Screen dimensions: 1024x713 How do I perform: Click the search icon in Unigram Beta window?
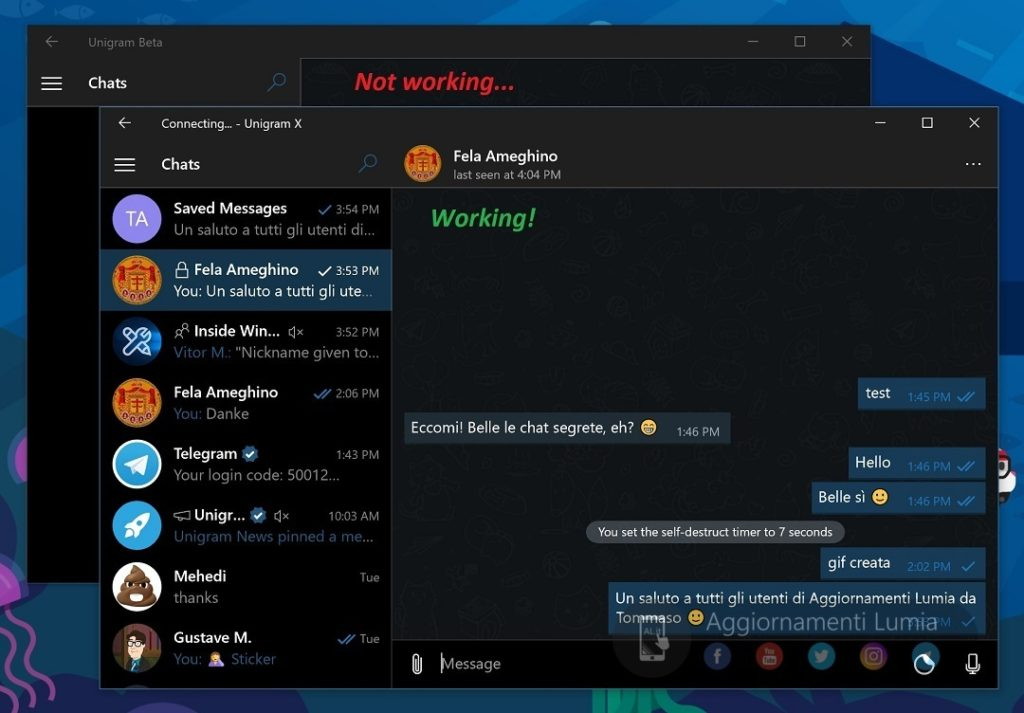point(276,82)
